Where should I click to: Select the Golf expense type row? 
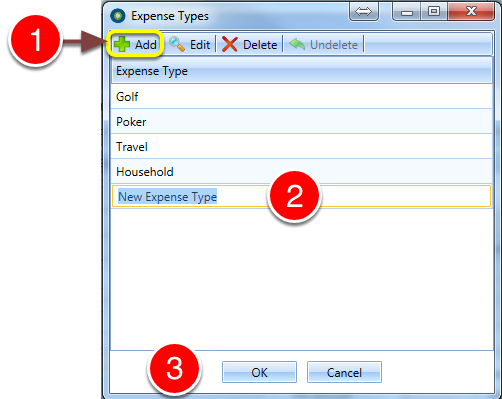pos(302,96)
